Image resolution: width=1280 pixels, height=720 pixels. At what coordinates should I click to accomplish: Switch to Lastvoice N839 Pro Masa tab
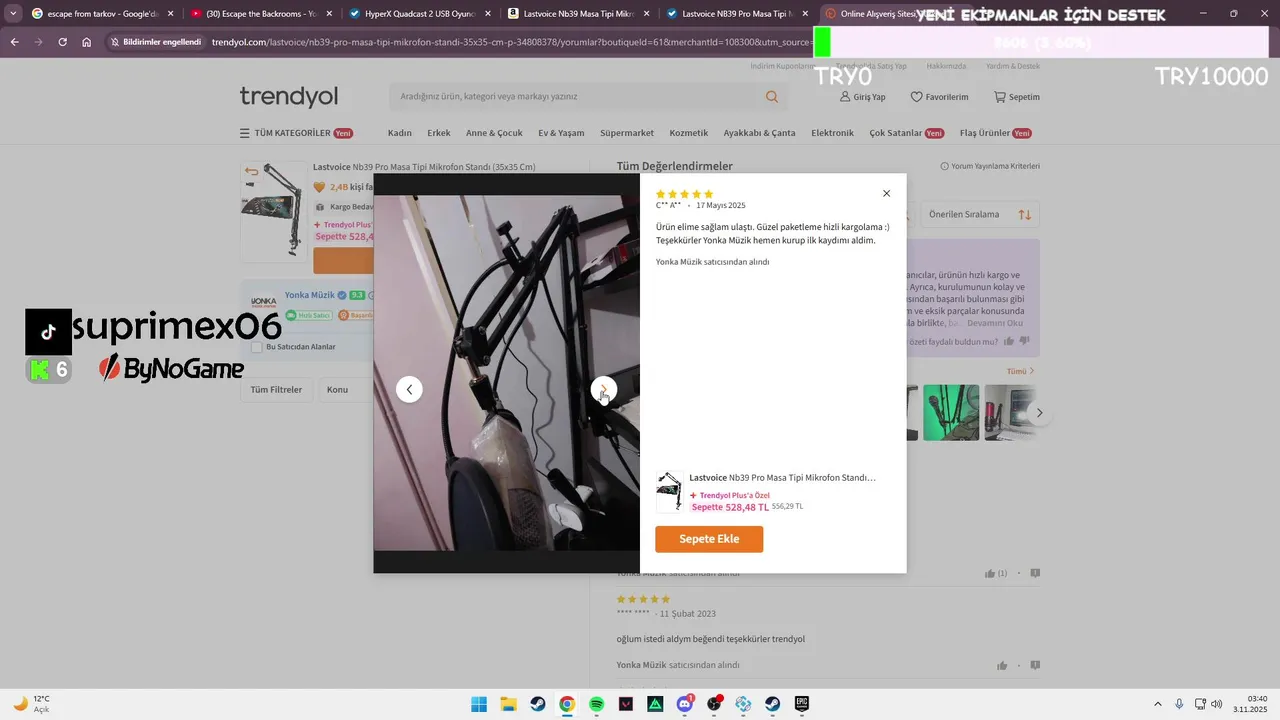coord(738,14)
